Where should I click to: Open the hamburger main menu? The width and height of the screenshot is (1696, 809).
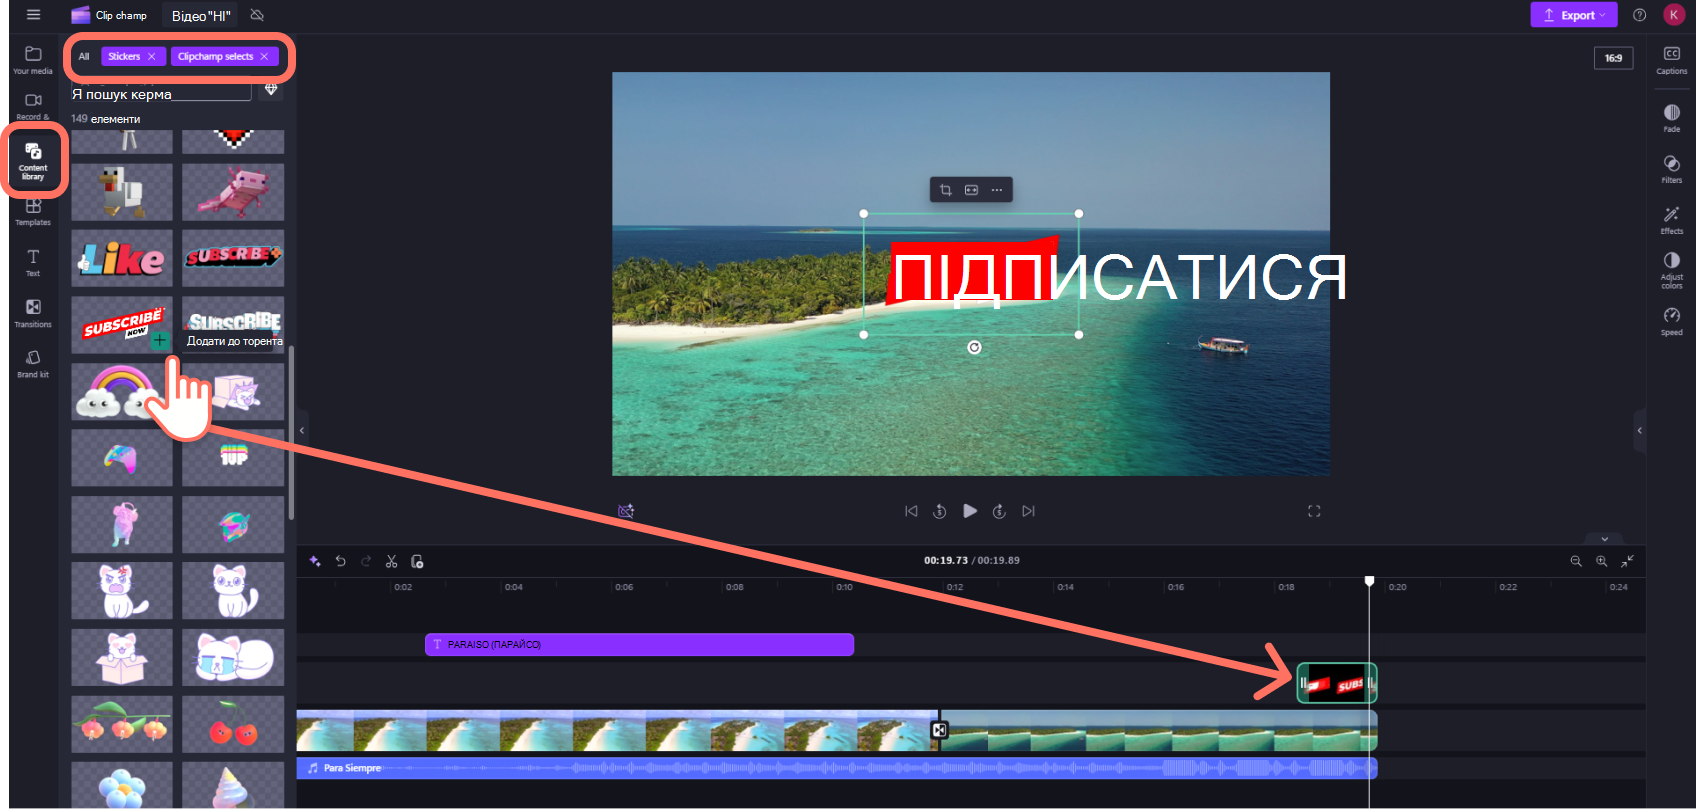[33, 15]
